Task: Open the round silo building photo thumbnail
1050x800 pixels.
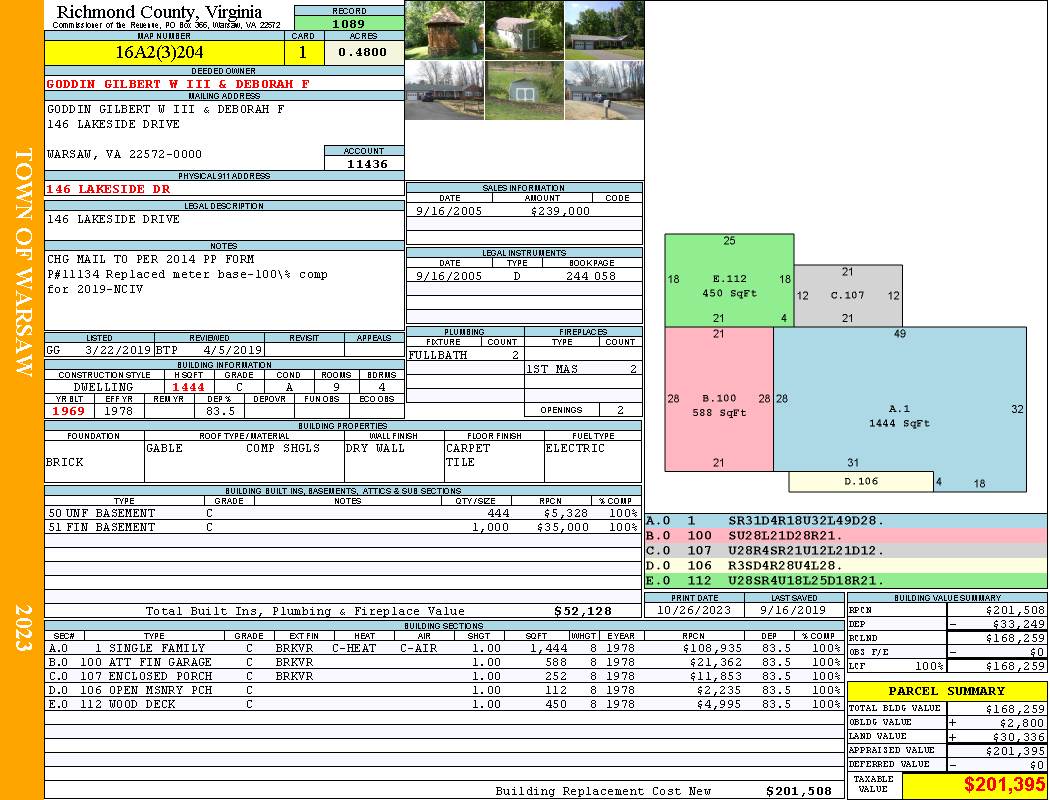Action: click(444, 30)
